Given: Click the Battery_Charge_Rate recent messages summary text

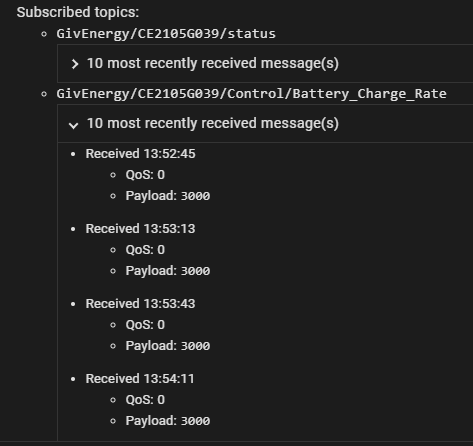Looking at the screenshot, I should pos(213,123).
